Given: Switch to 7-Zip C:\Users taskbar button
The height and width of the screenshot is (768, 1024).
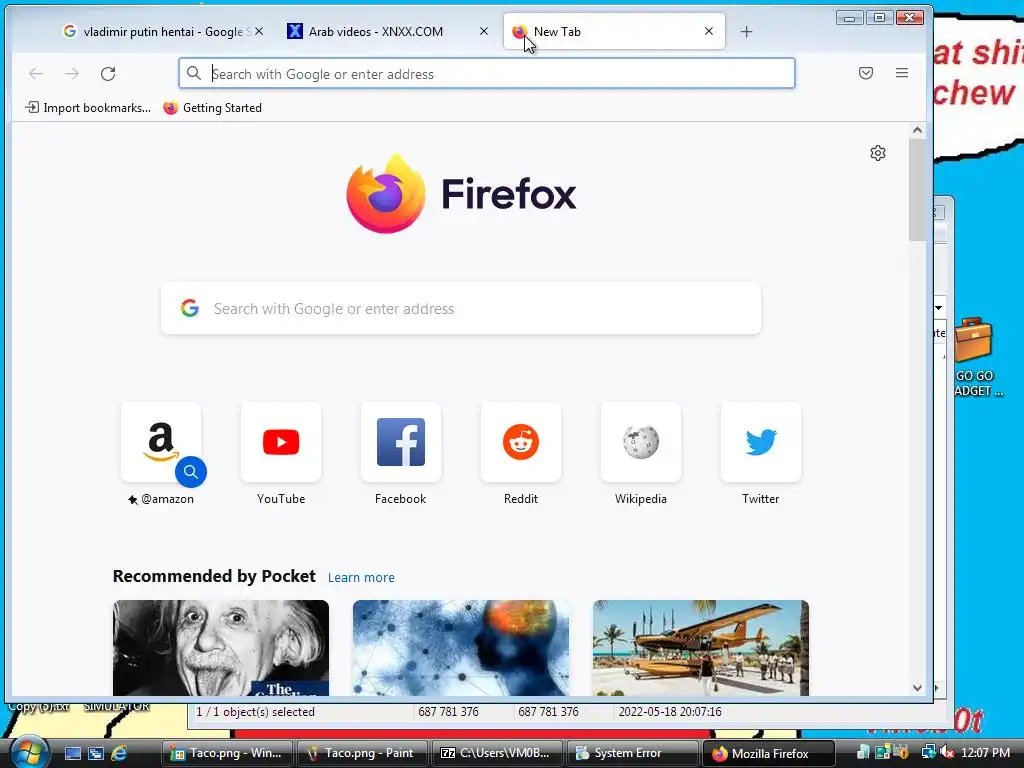Looking at the screenshot, I should [498, 753].
